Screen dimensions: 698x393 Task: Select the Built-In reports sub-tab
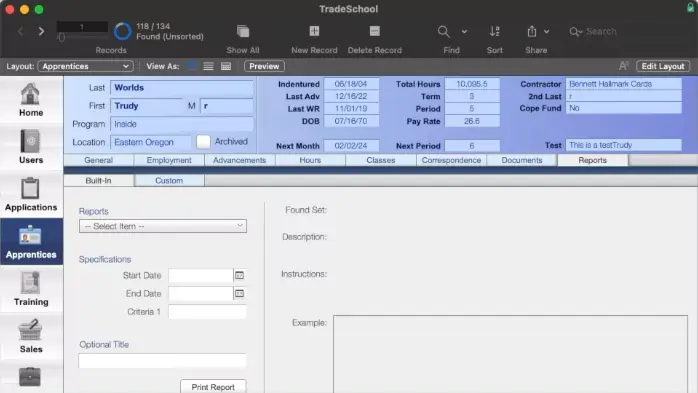(x=98, y=181)
